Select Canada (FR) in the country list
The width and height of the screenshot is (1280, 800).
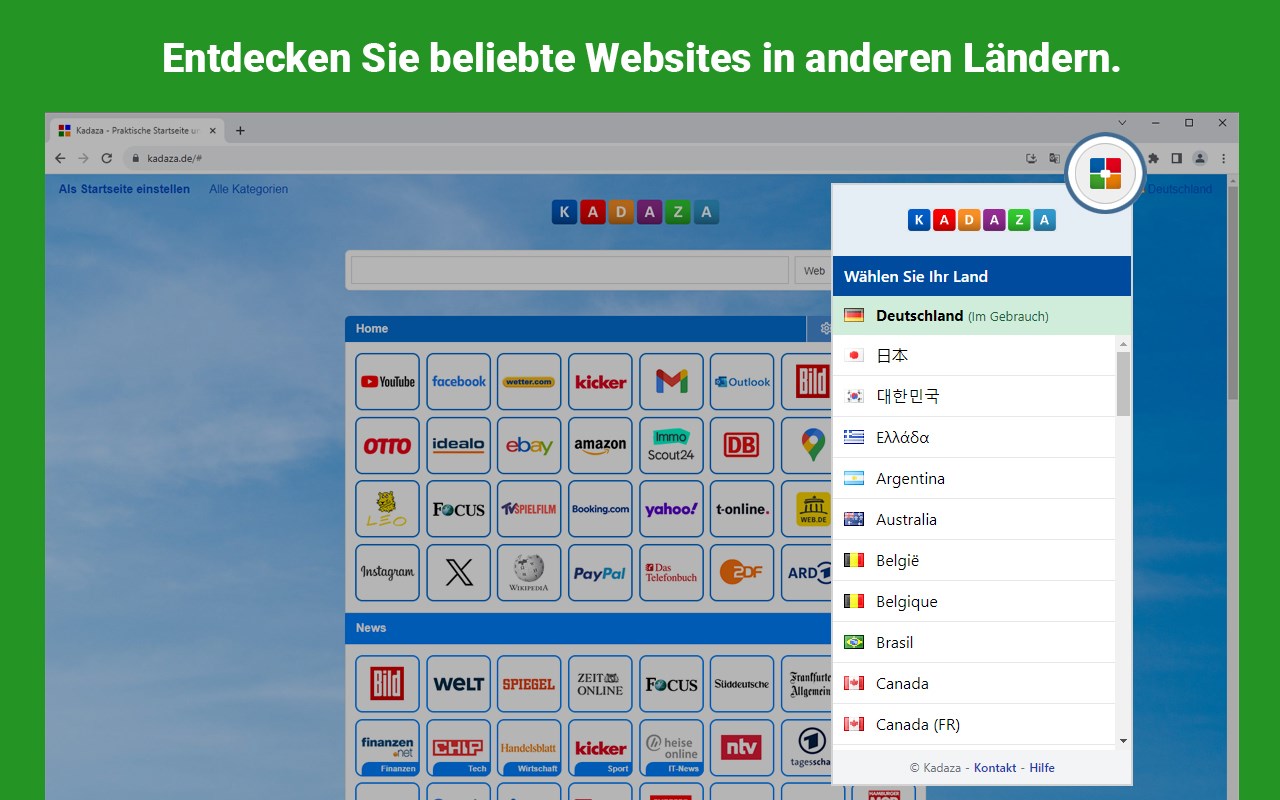pos(974,724)
